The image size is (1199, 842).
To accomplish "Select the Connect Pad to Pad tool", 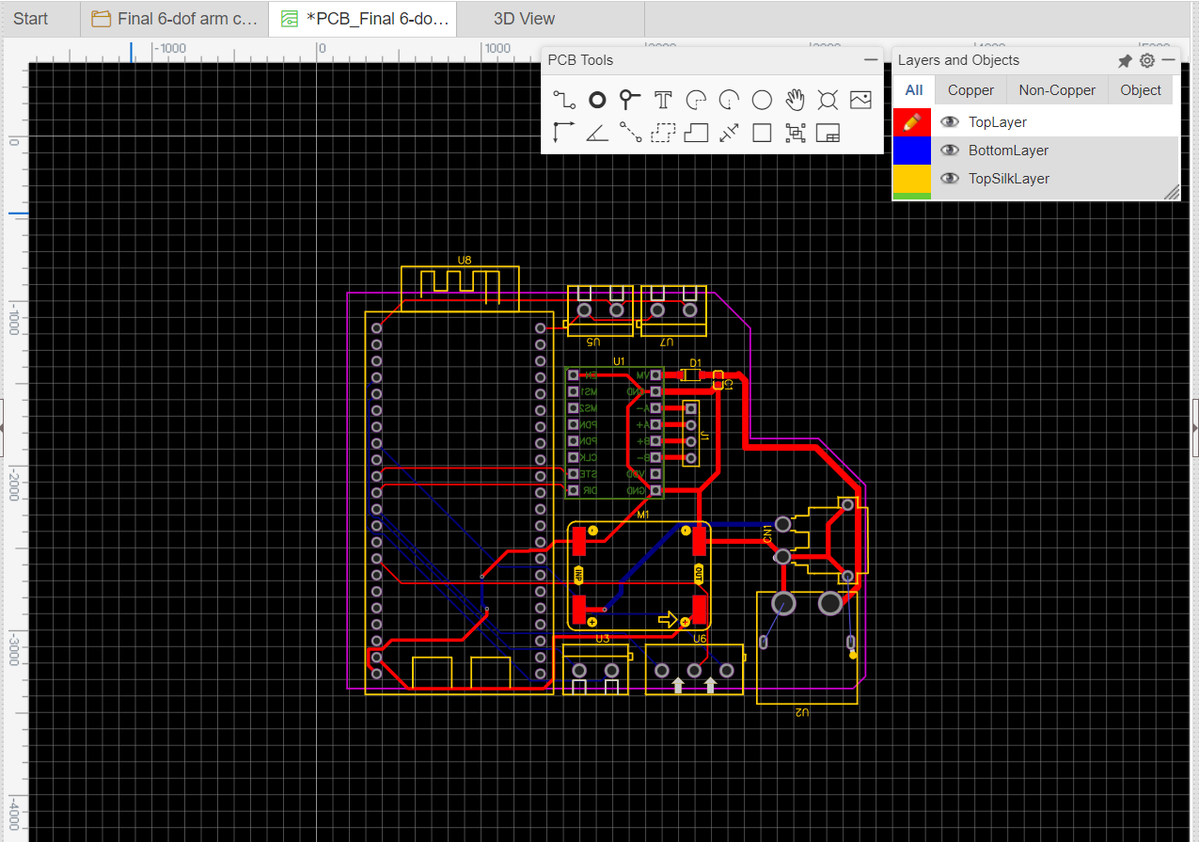I will coord(630,132).
